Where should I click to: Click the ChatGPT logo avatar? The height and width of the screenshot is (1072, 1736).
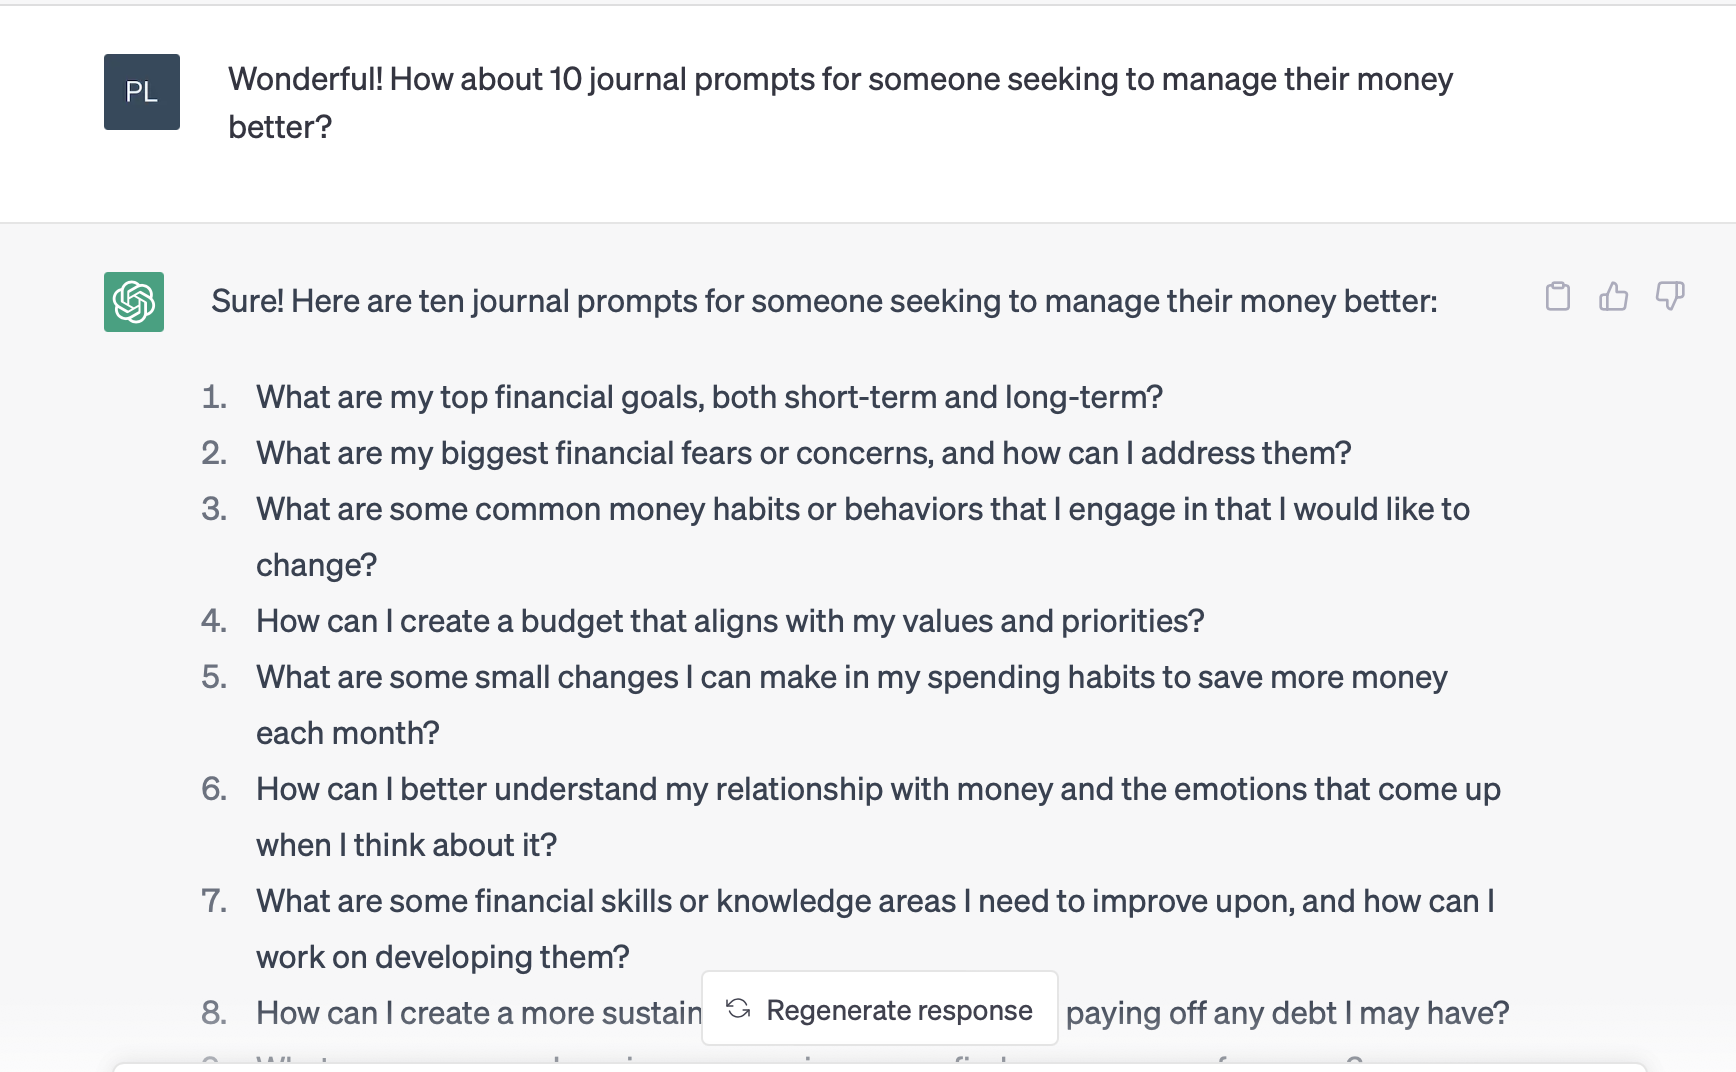[x=134, y=302]
